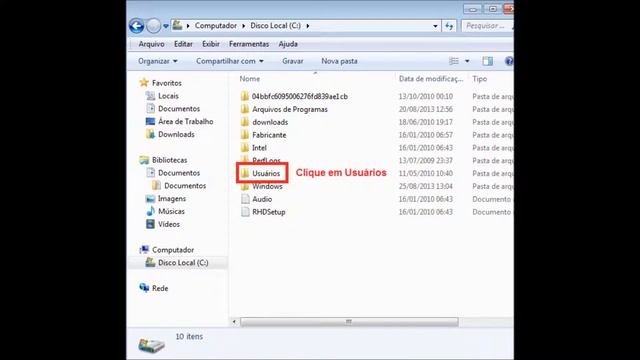Sort by the Nome column header

250,79
